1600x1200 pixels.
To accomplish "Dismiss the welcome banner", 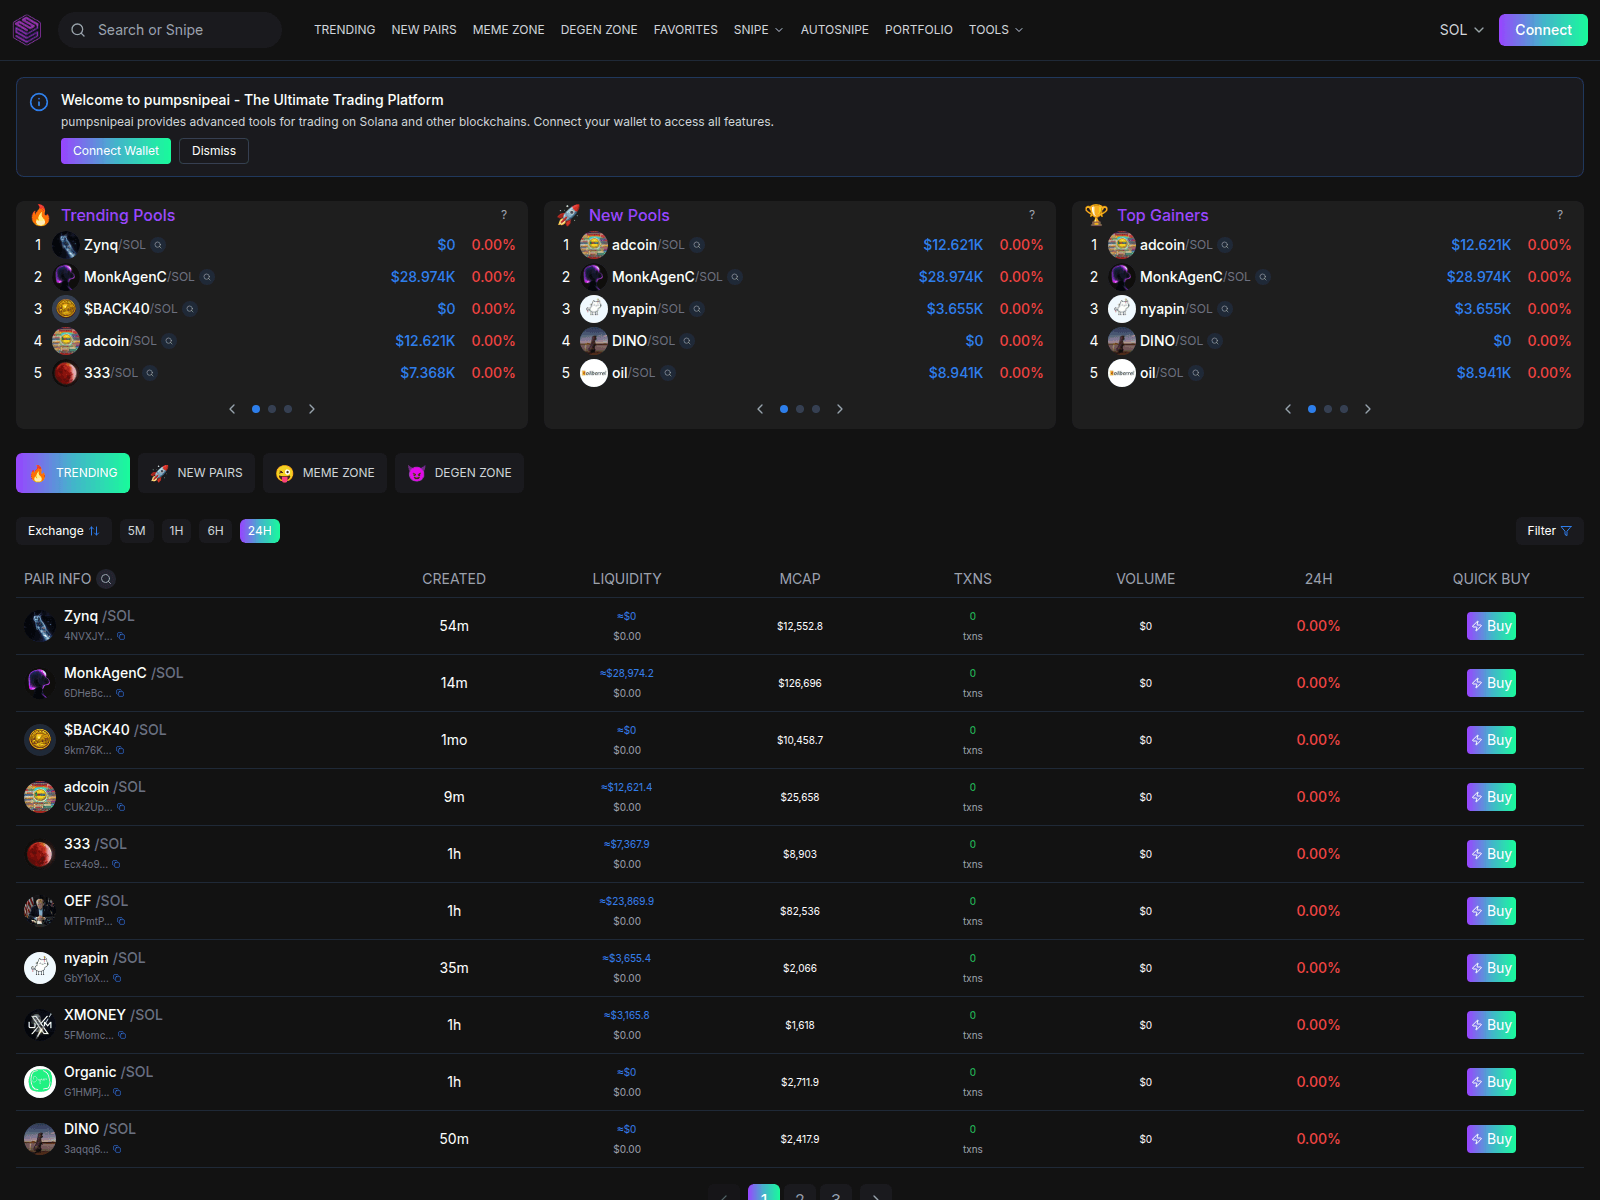I will coord(213,151).
